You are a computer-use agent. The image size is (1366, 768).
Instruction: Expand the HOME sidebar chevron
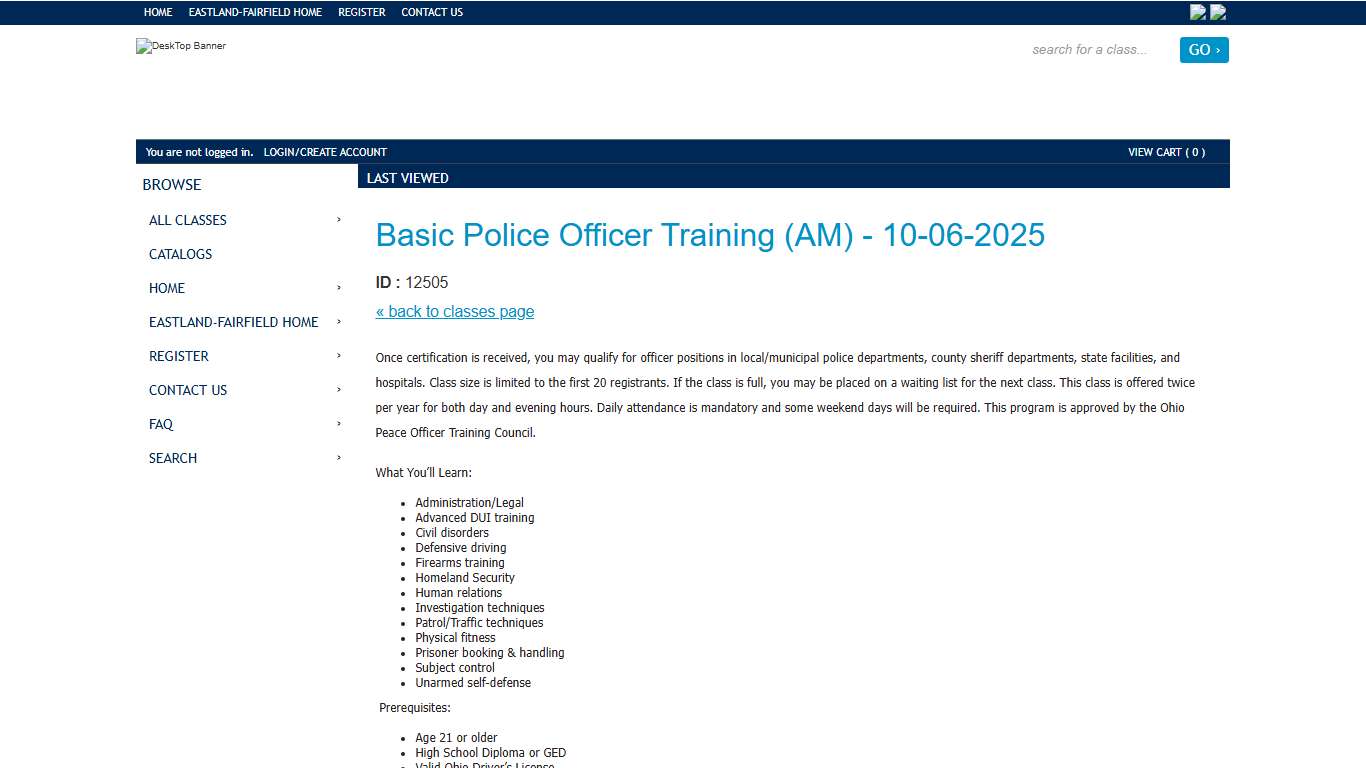coord(337,288)
